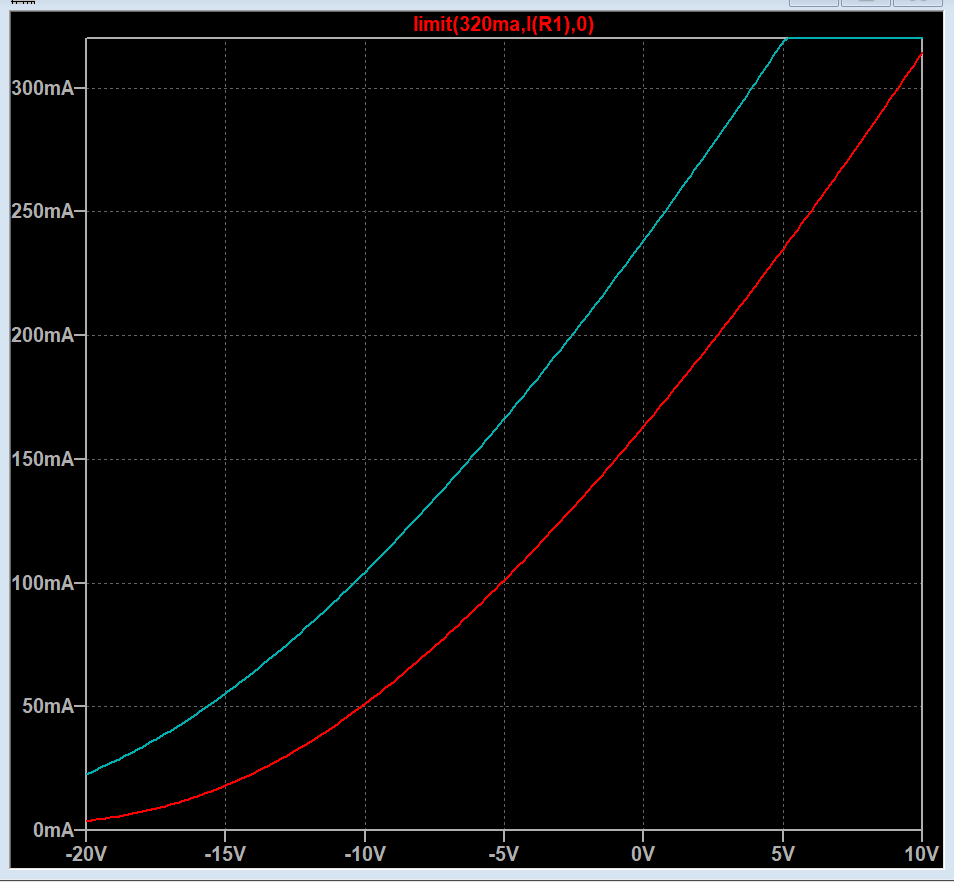Click the -5V x-axis label
Viewport: 954px width, 883px height.
click(x=504, y=854)
